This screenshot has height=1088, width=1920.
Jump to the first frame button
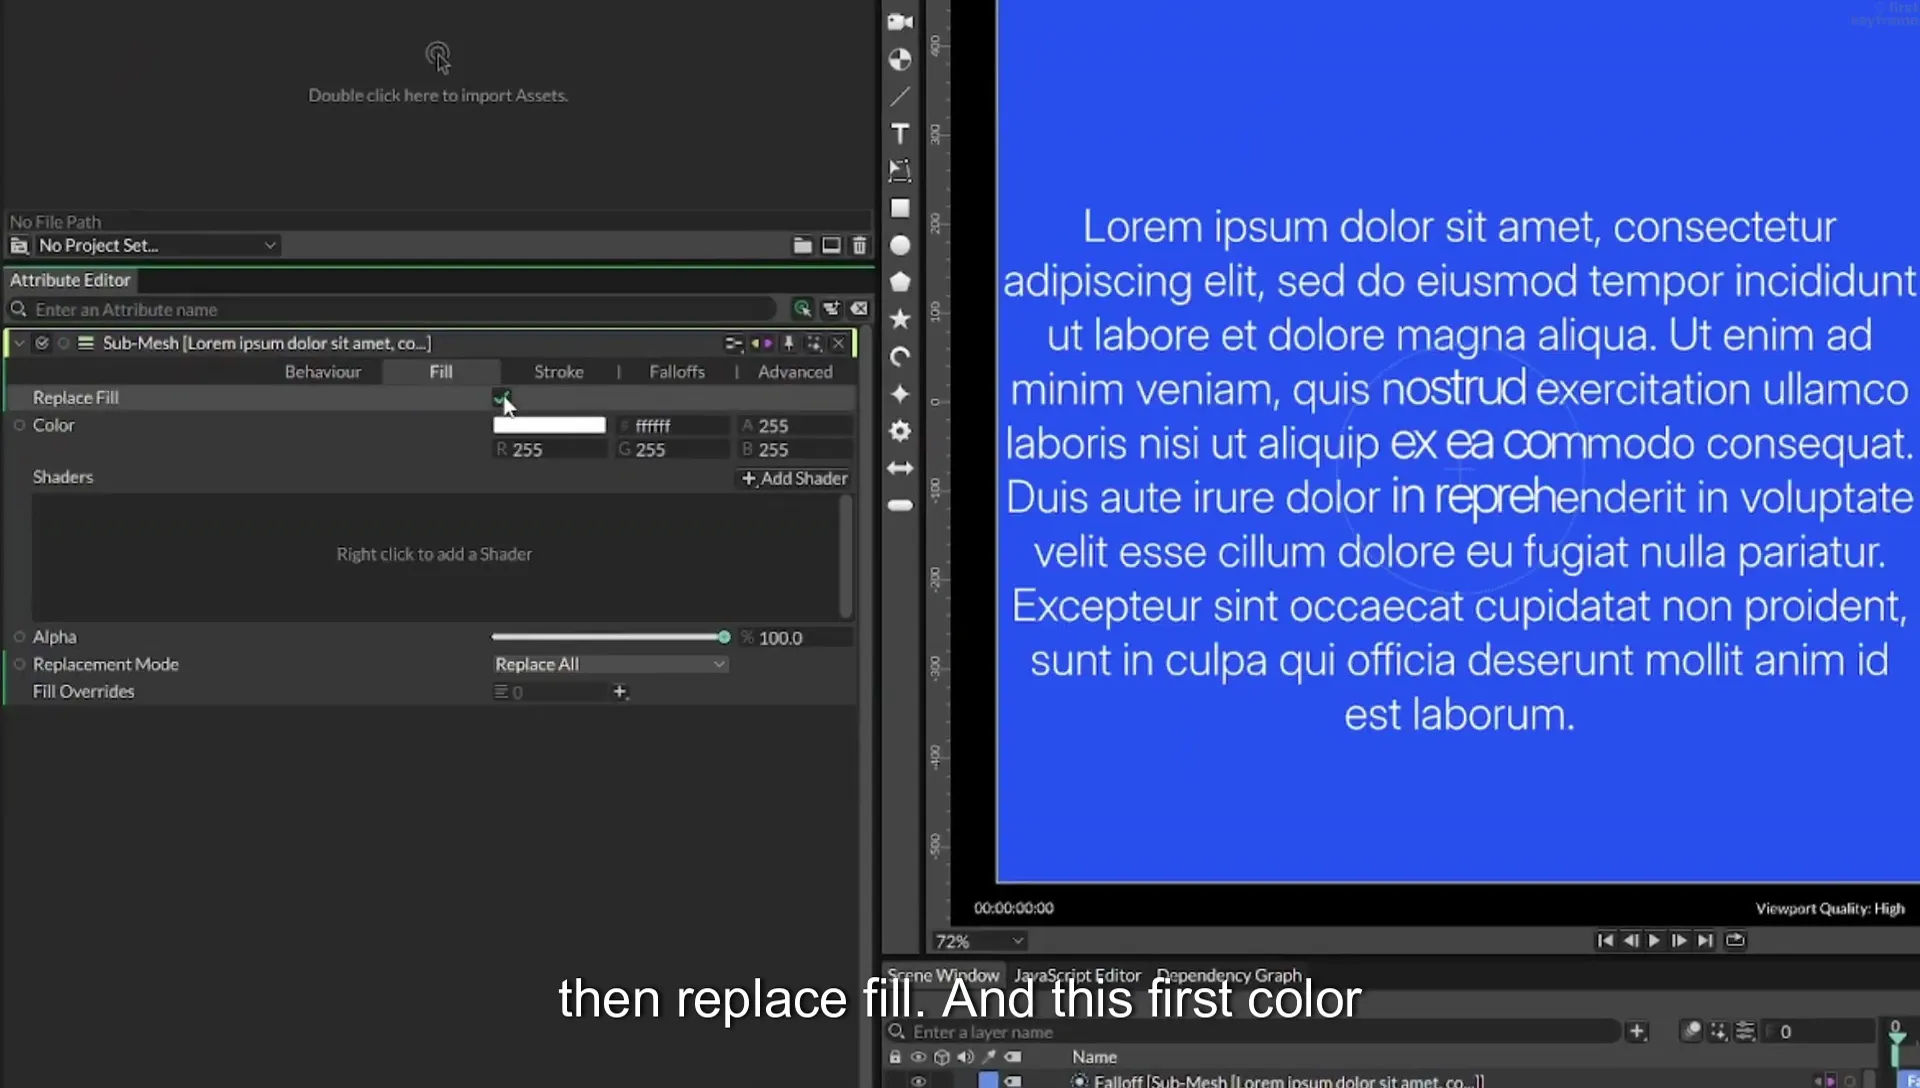coord(1604,940)
